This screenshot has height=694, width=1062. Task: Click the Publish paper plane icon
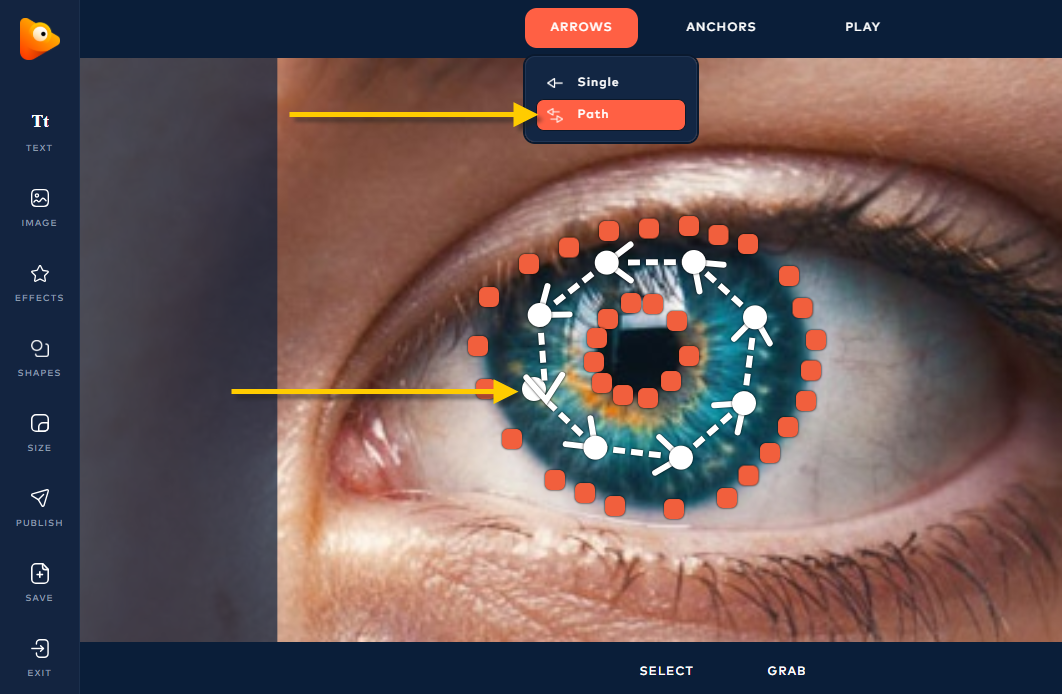(x=39, y=498)
